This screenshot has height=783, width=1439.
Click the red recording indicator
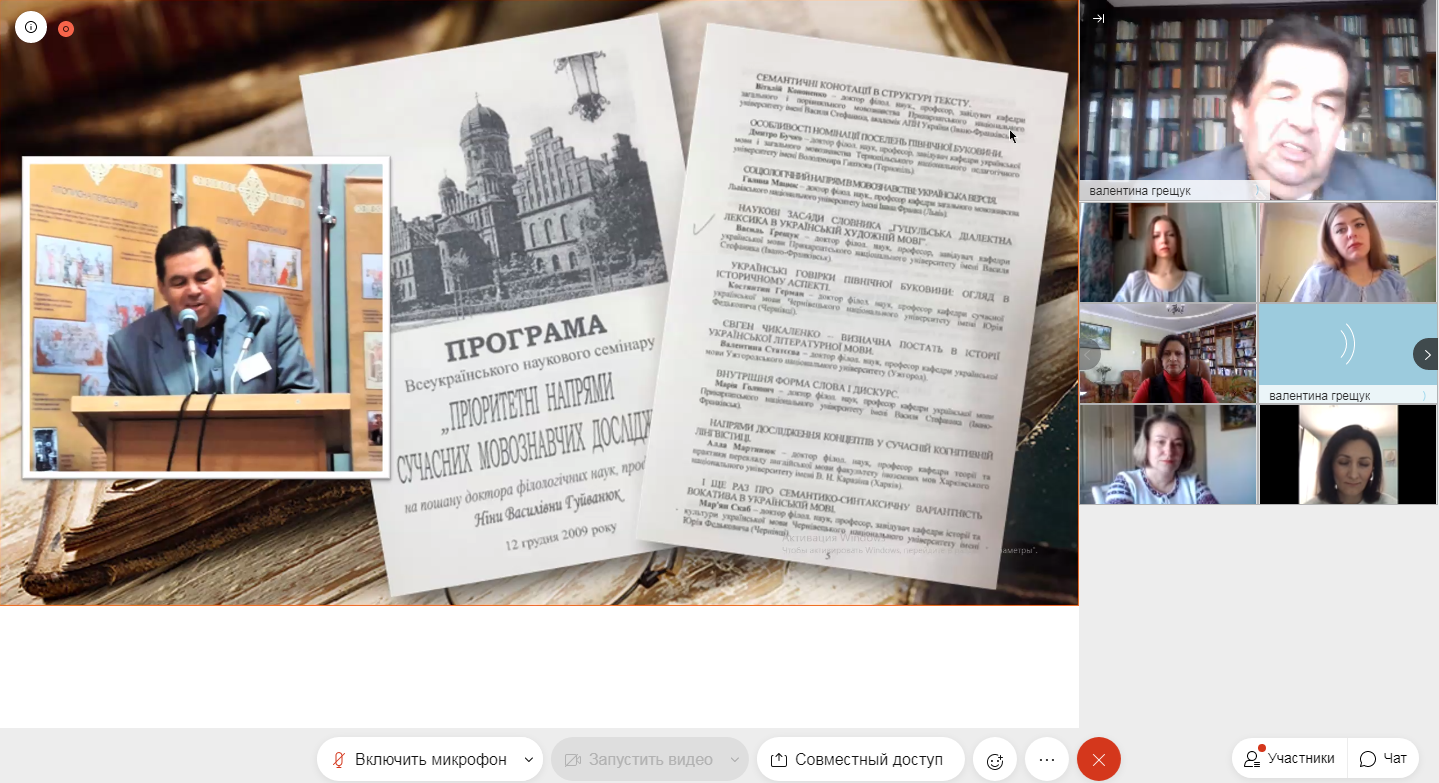(x=66, y=29)
